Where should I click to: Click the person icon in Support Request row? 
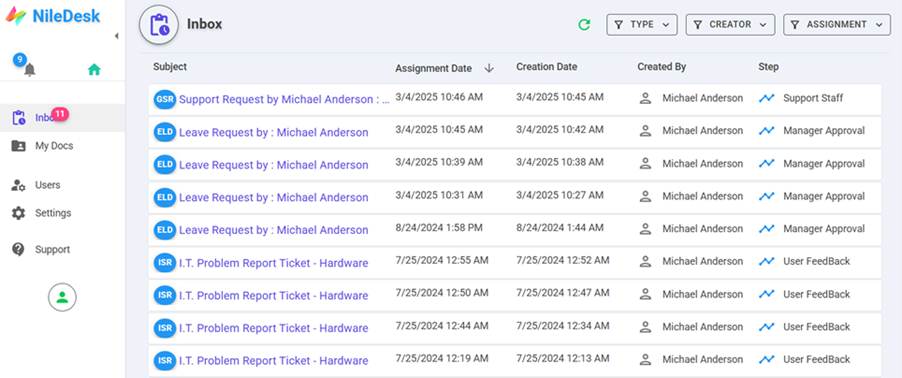tap(645, 98)
